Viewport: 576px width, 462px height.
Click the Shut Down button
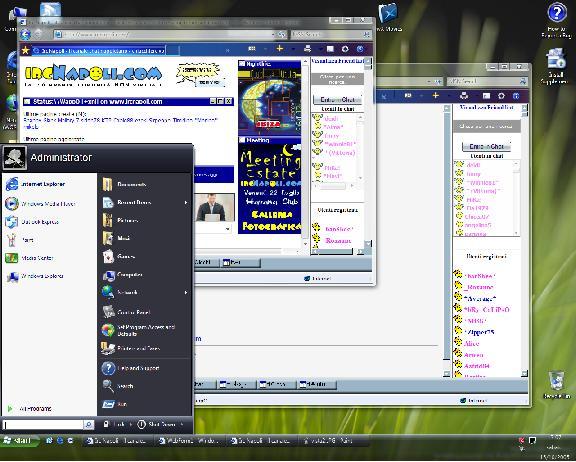[x=157, y=424]
